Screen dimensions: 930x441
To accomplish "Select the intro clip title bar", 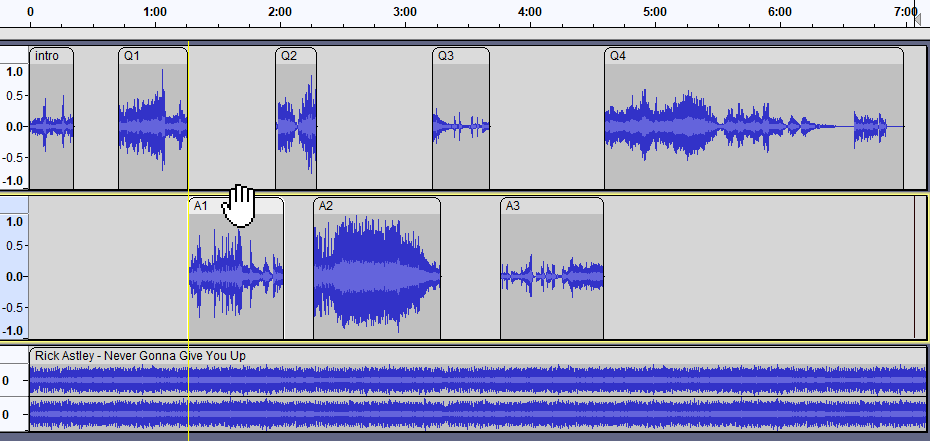I will 51,56.
